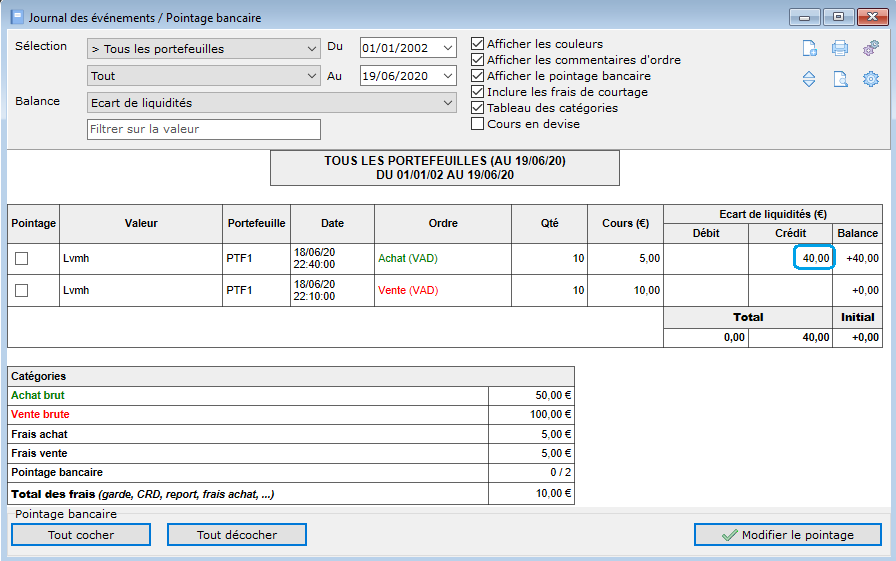Click Lvmh in the Vente row
Screen dimensions: 896x561
click(76, 290)
